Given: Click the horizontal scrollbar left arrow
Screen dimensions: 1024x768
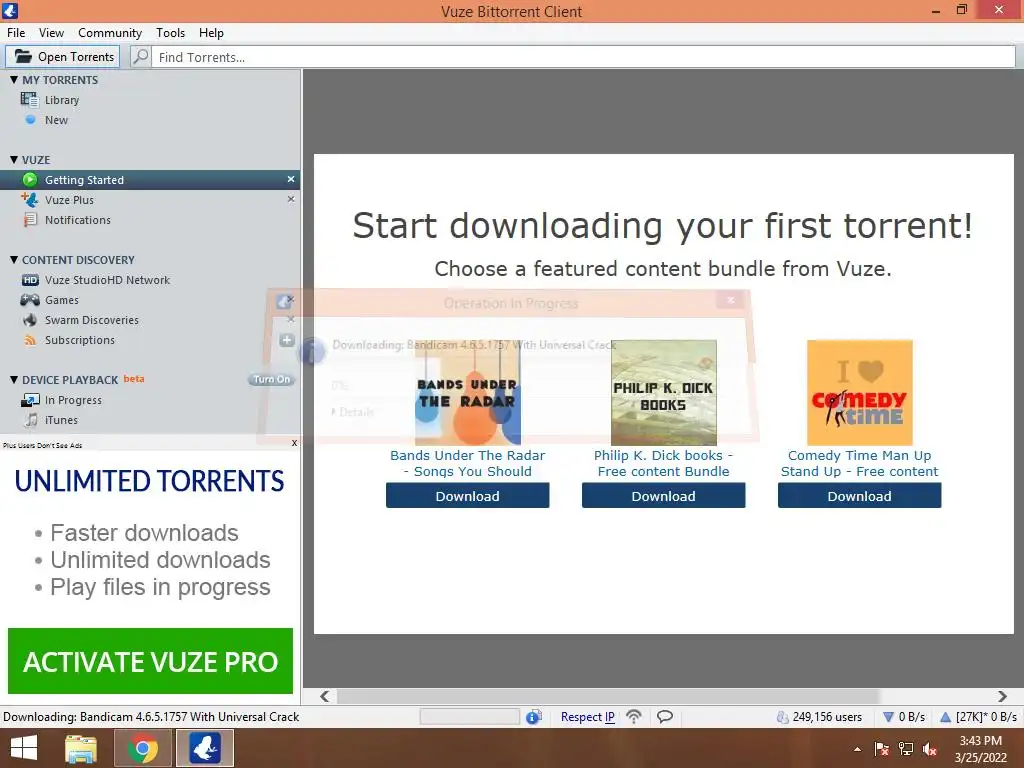Looking at the screenshot, I should [325, 696].
